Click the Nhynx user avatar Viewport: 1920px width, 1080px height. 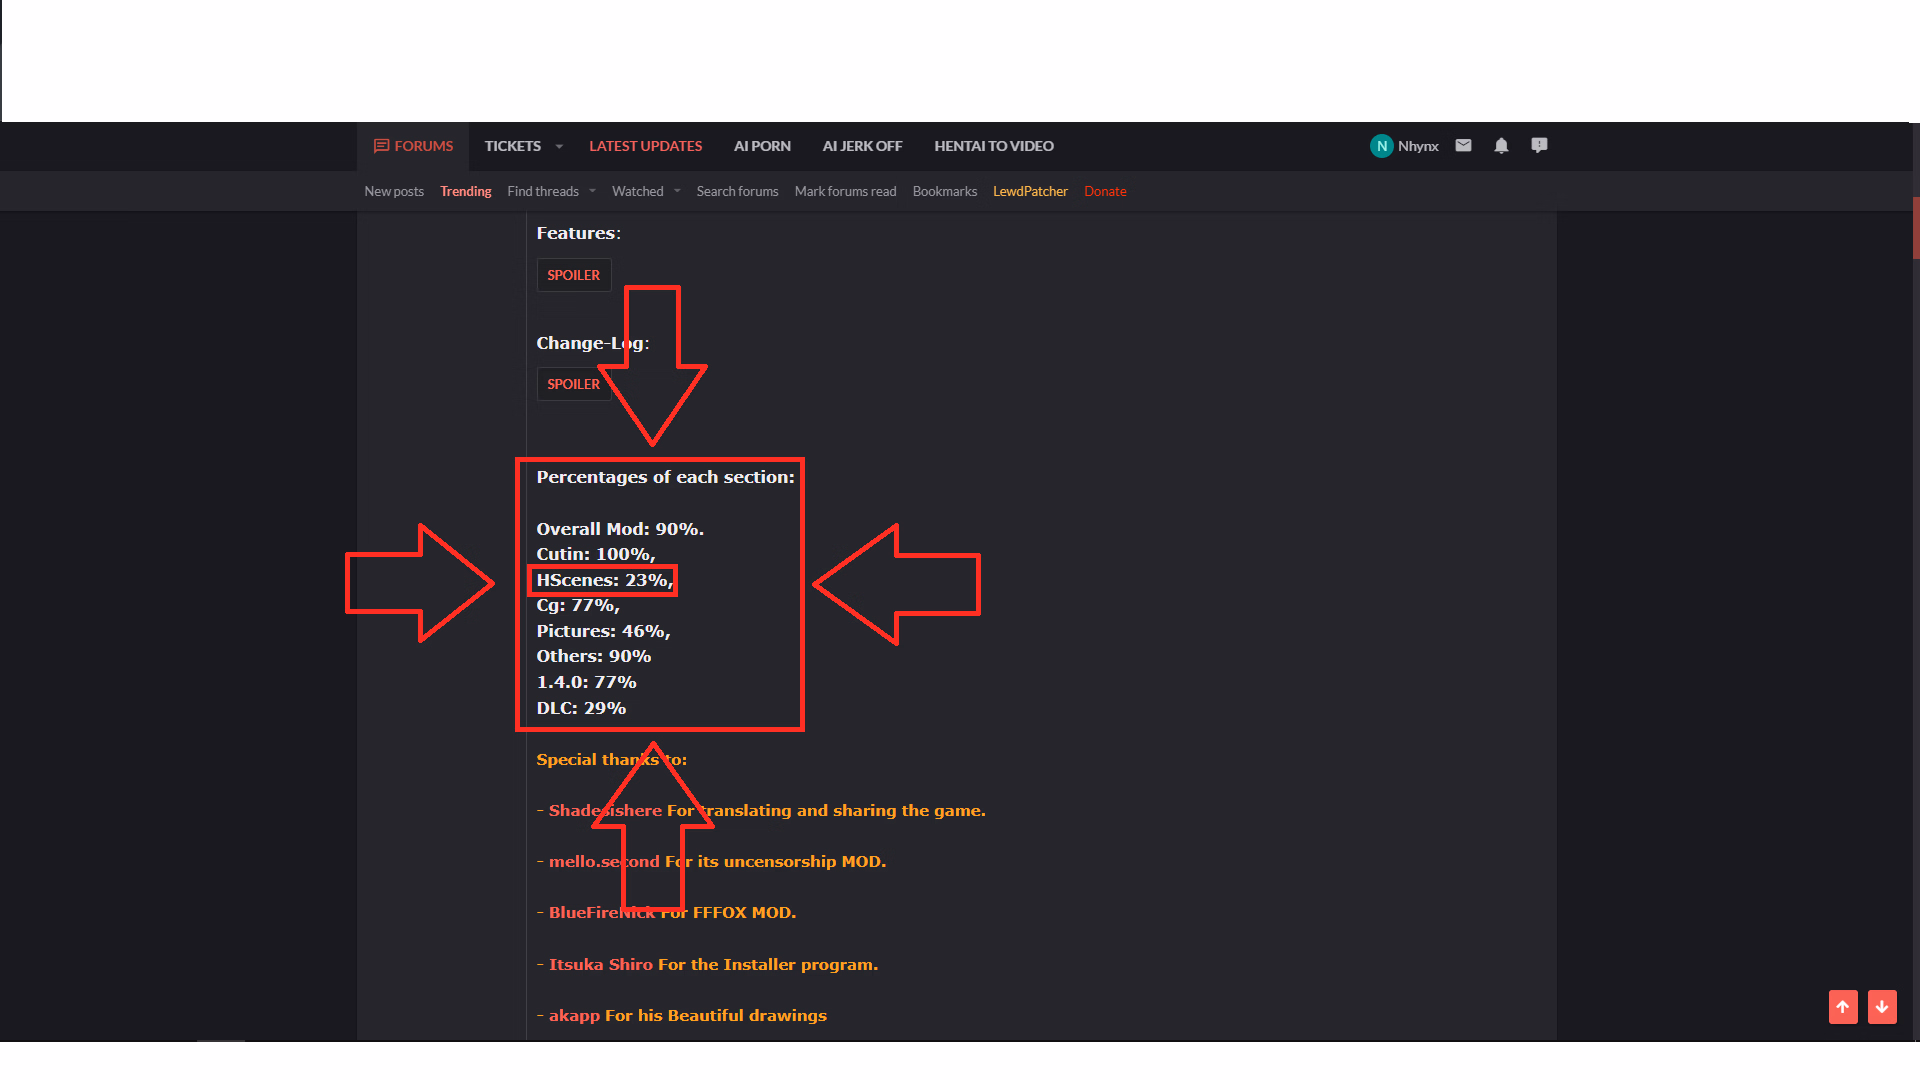pos(1381,146)
